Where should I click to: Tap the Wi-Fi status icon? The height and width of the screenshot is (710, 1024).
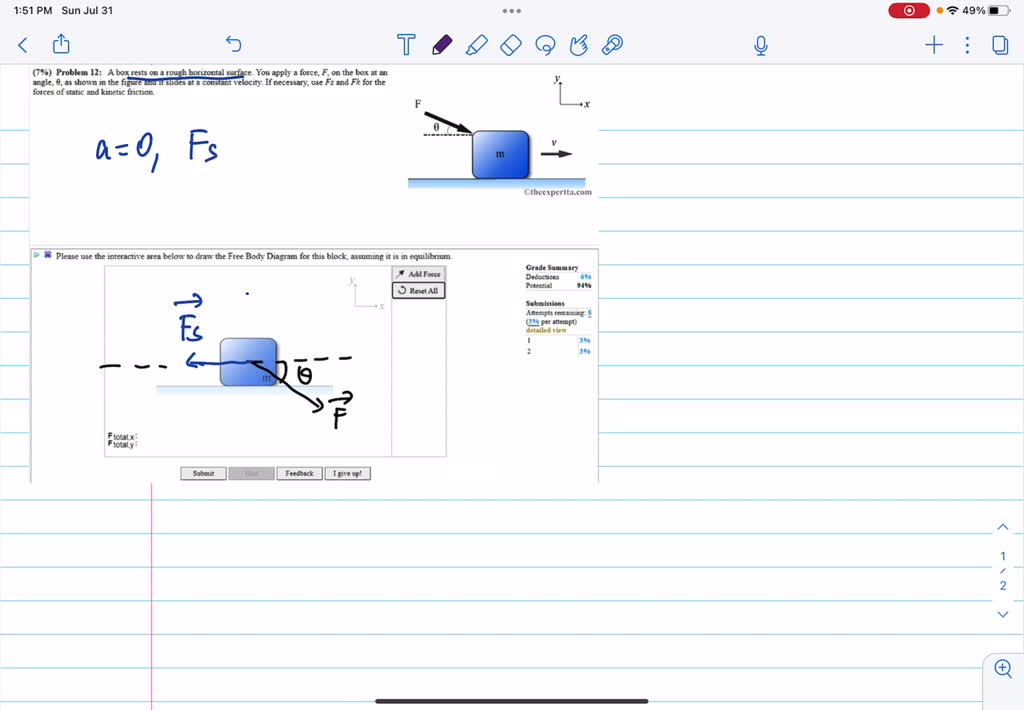(953, 10)
